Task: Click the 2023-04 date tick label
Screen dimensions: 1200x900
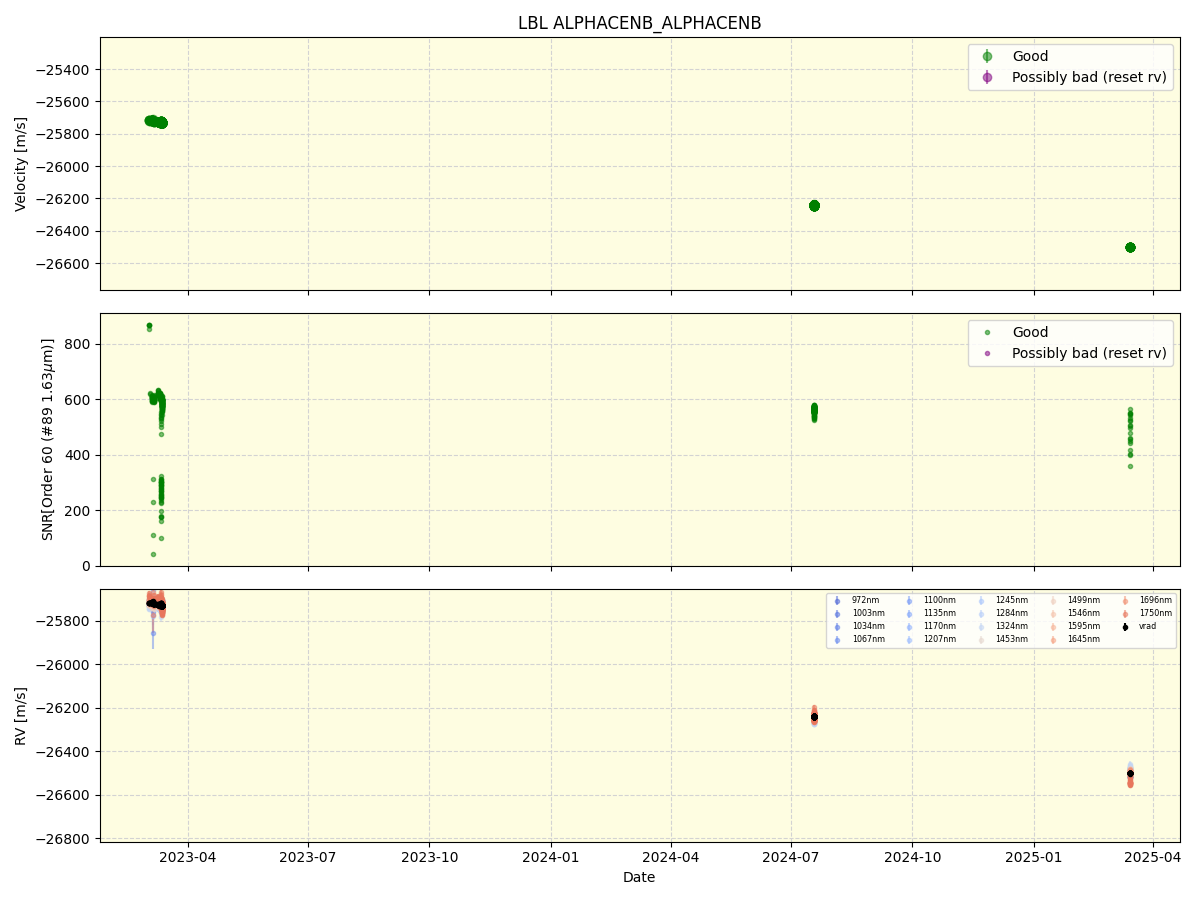Action: point(188,858)
